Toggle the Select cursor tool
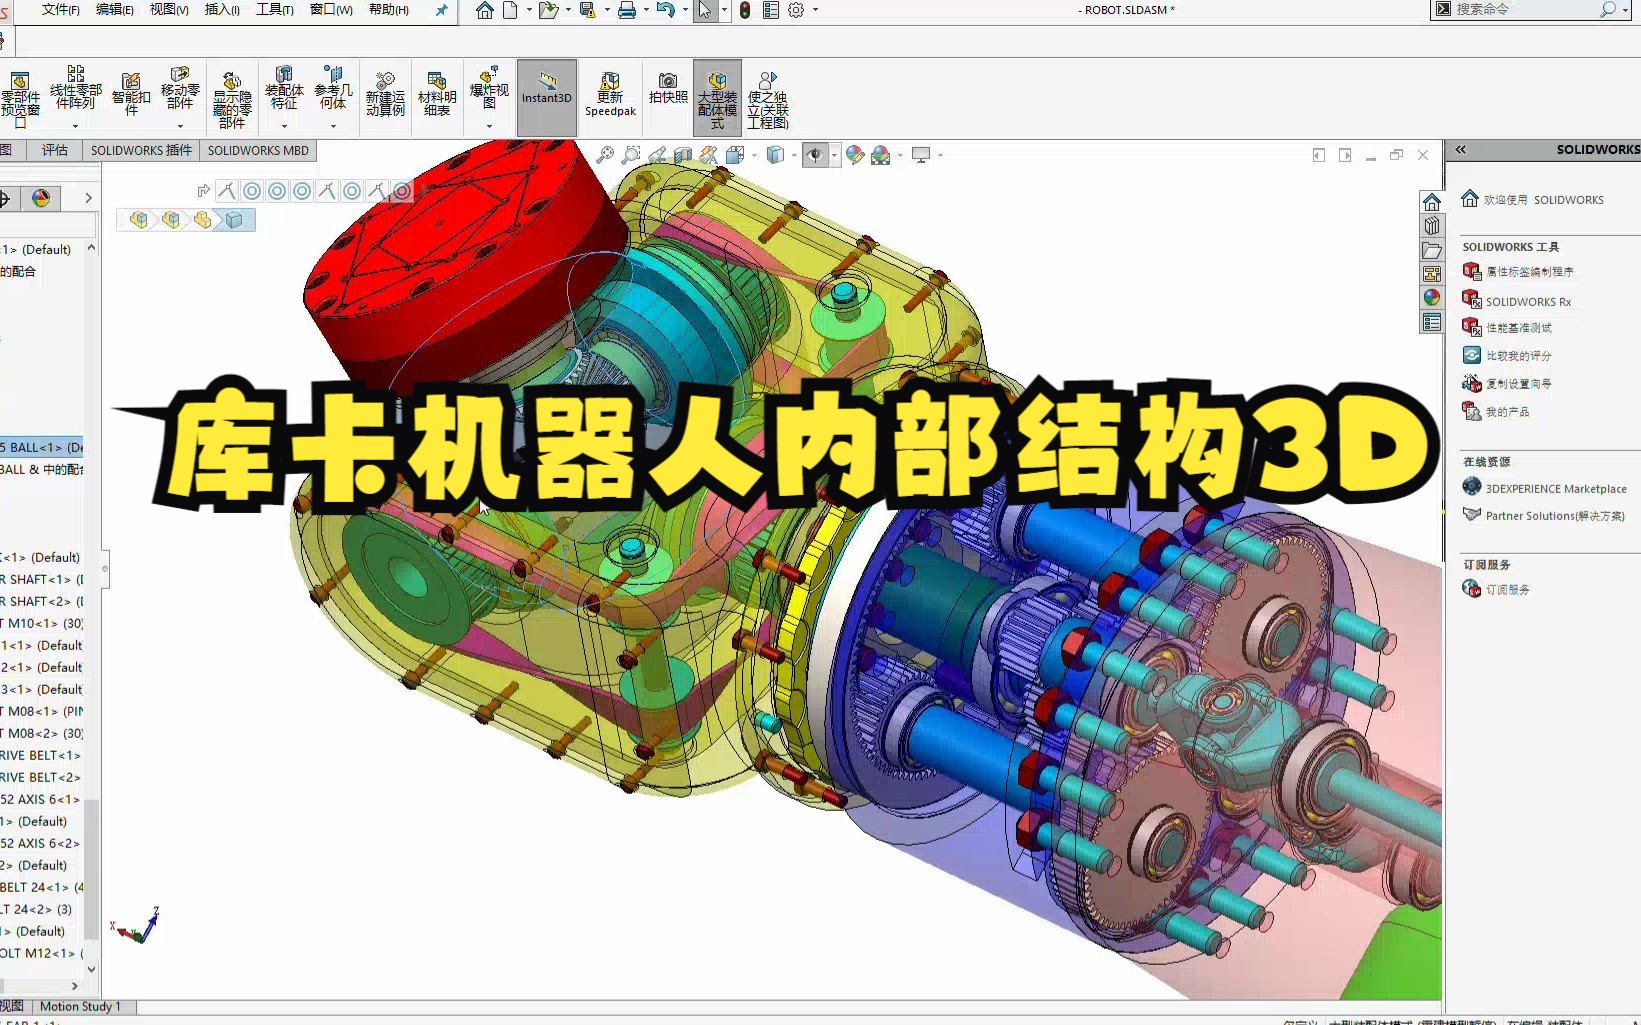 706,10
